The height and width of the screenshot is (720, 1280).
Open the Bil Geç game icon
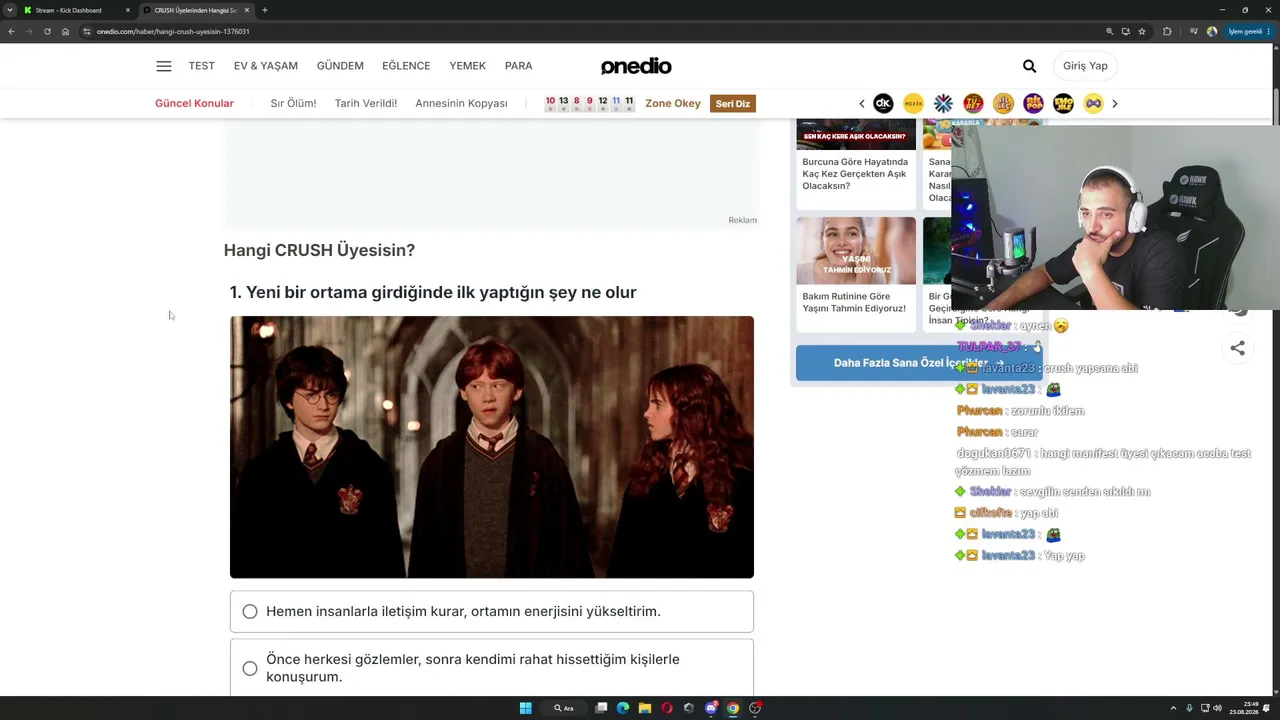(1003, 103)
